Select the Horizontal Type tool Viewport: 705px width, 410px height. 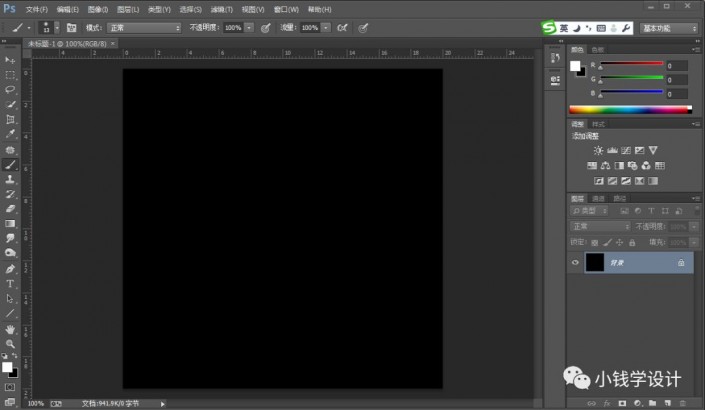tap(11, 283)
